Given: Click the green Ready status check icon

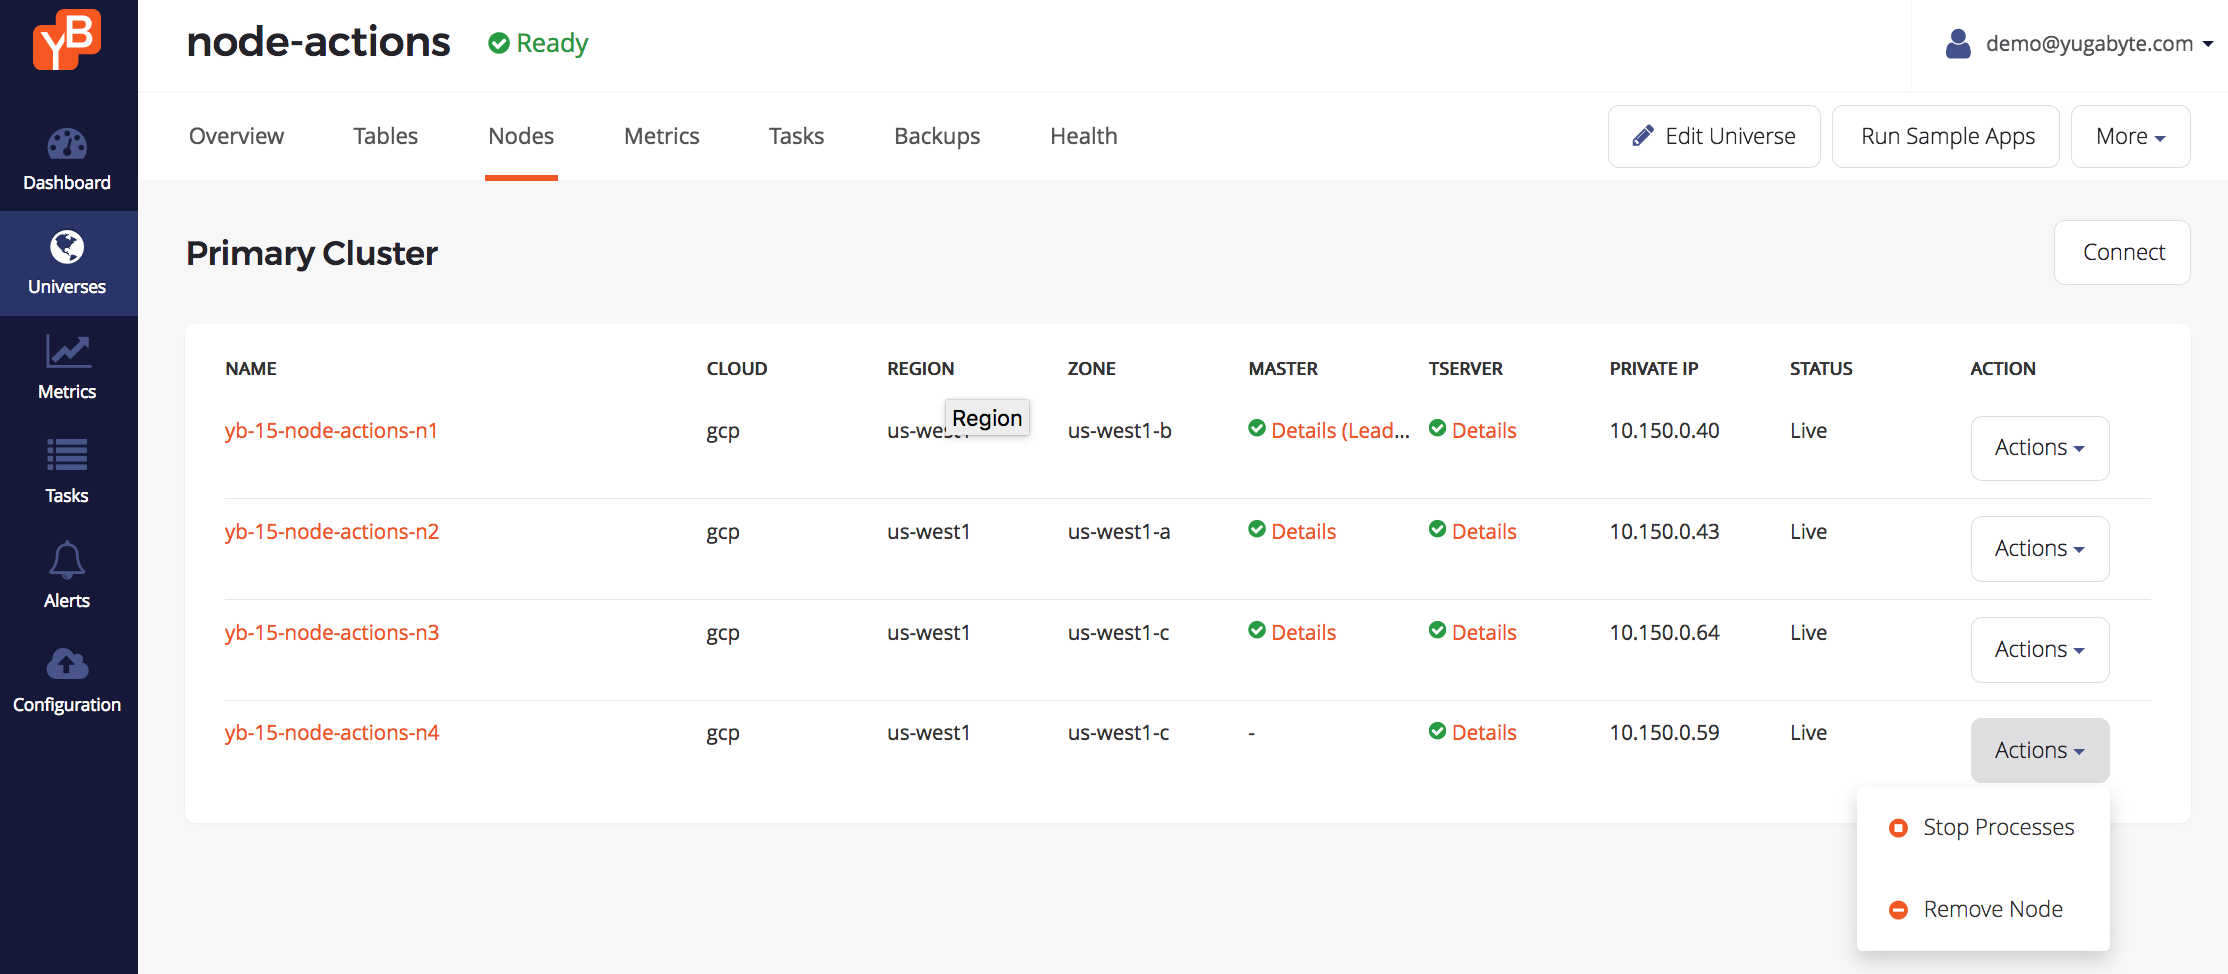Looking at the screenshot, I should coord(498,43).
